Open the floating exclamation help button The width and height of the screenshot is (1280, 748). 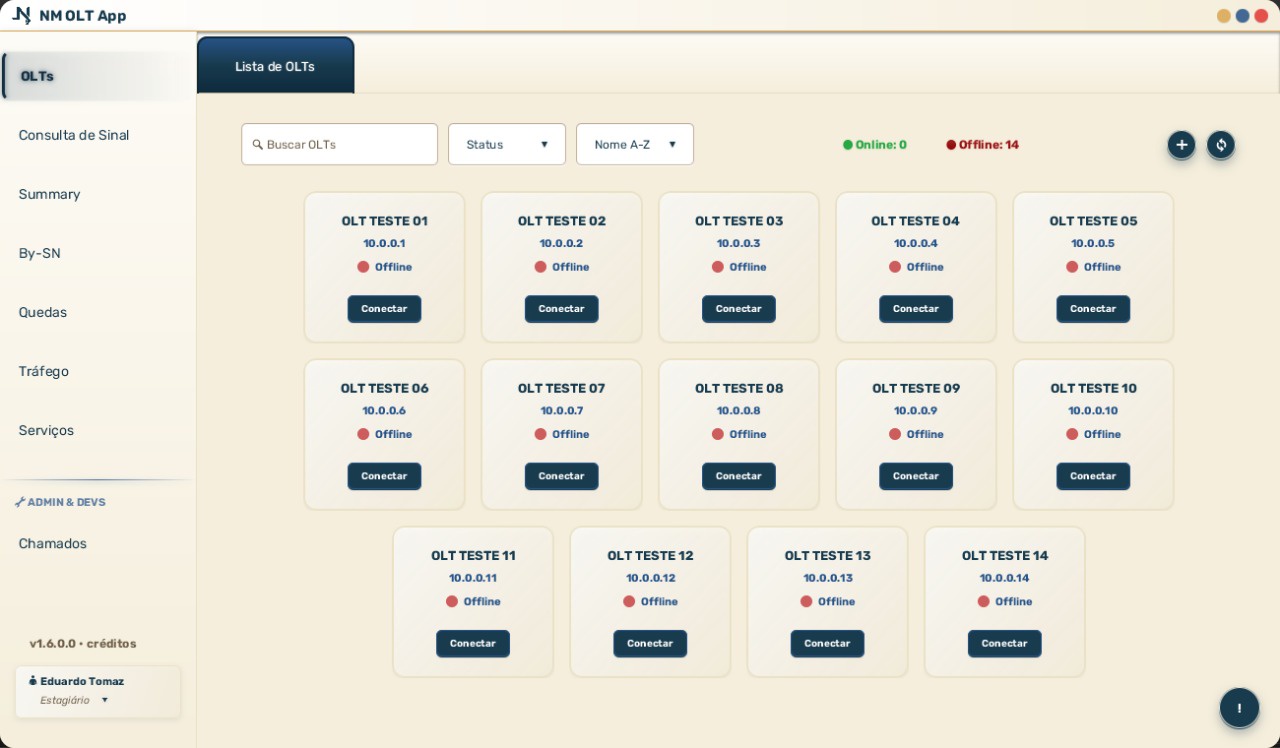pos(1239,708)
